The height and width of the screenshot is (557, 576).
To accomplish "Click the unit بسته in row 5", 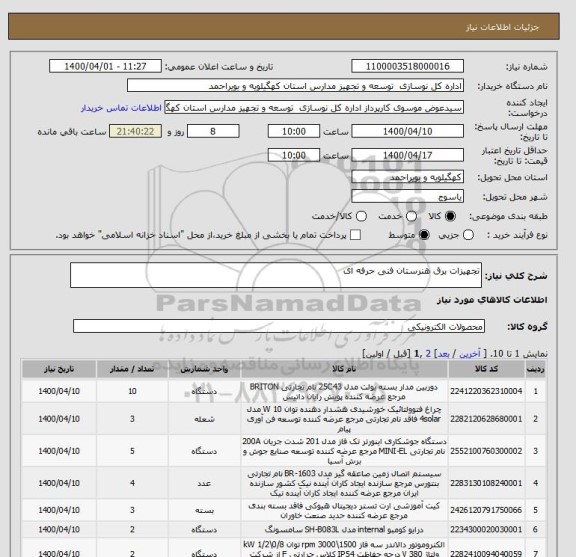I will (204, 510).
